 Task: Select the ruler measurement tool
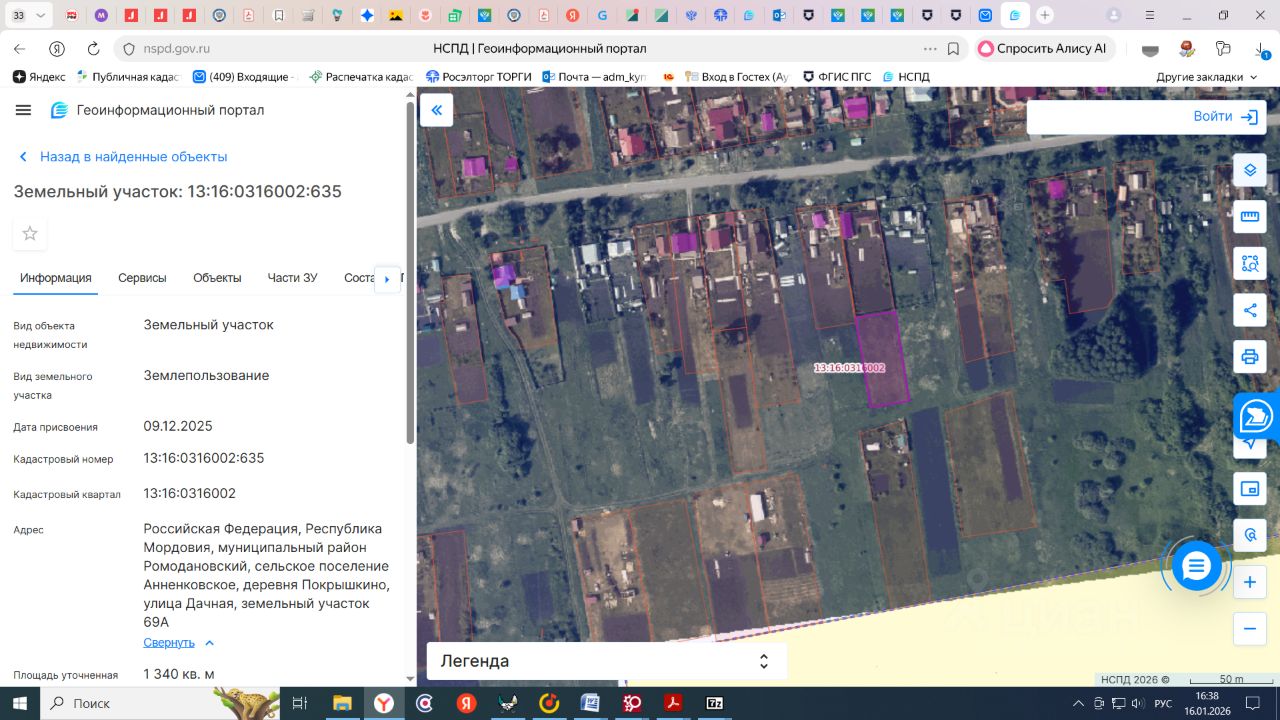coord(1249,217)
